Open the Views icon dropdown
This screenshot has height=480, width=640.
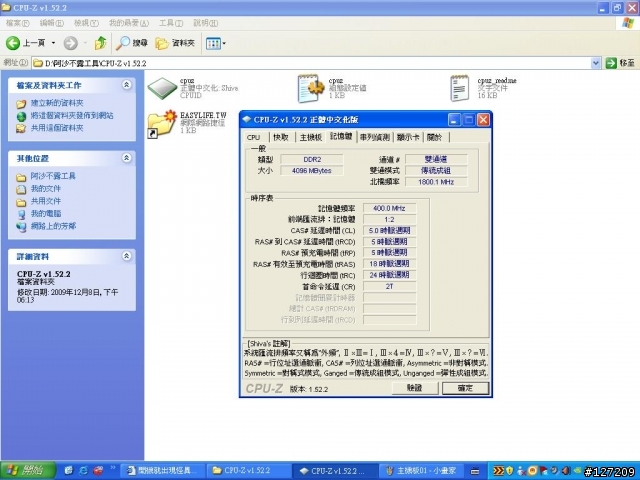(216, 43)
